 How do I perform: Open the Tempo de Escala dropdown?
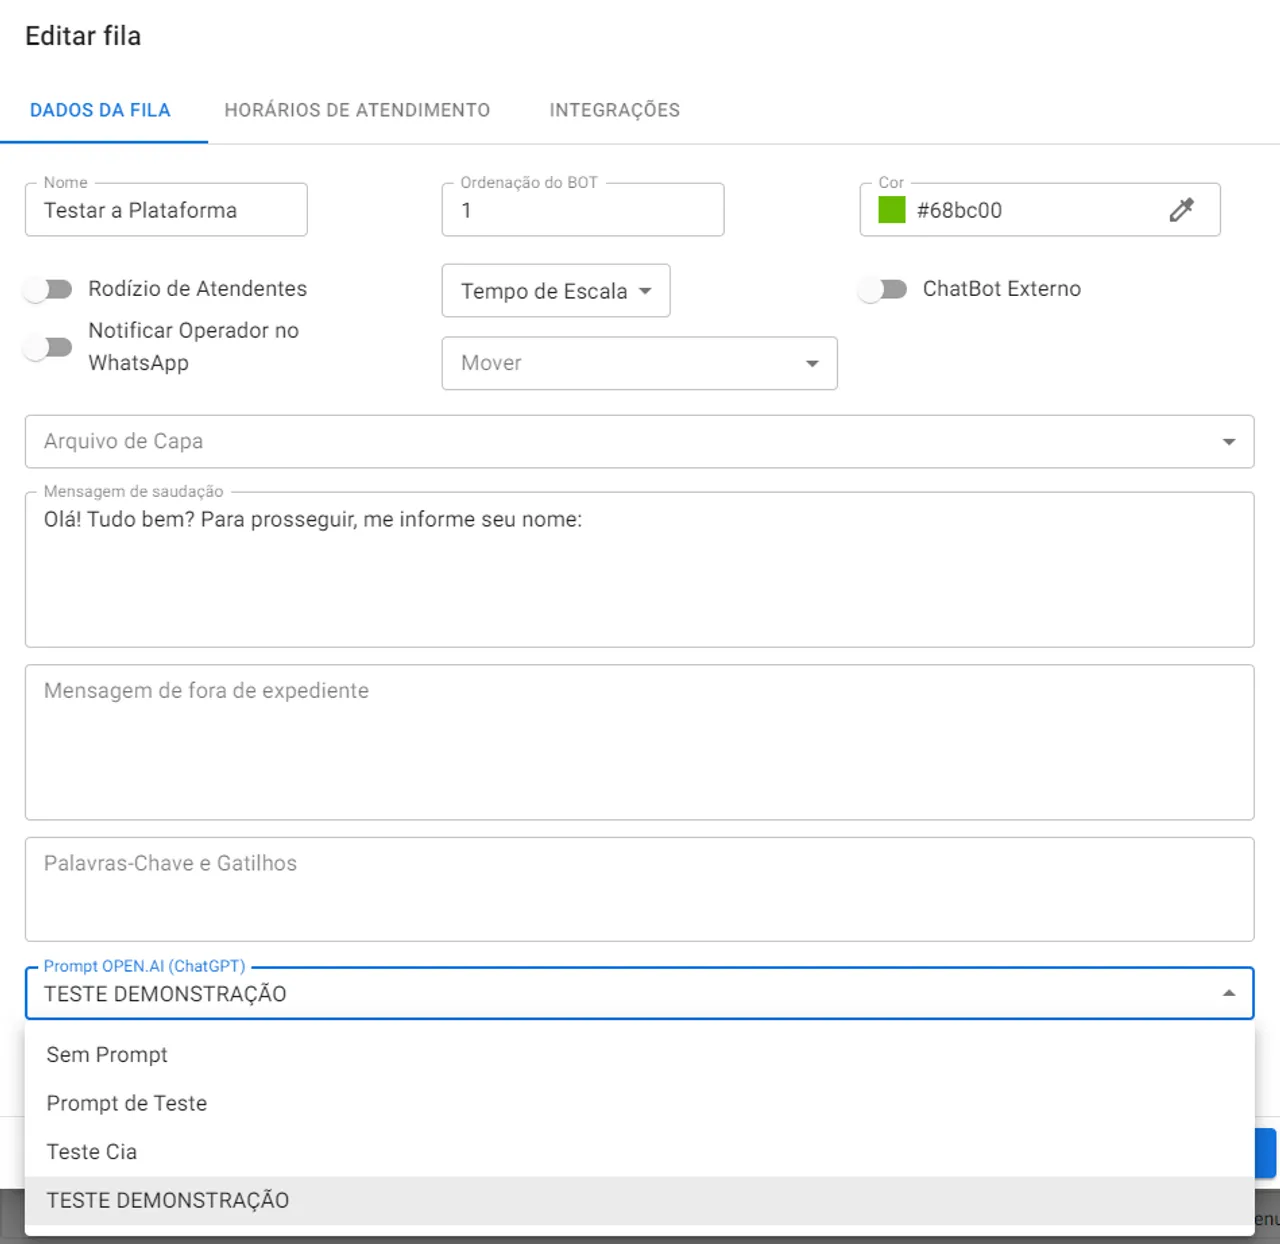[x=555, y=291]
